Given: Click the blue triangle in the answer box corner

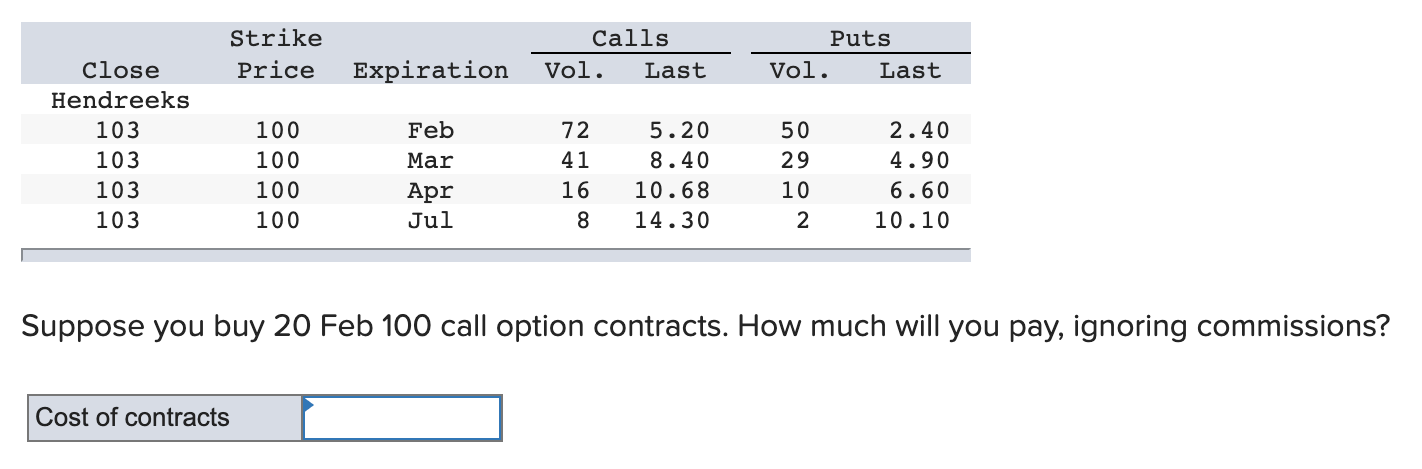Looking at the screenshot, I should tap(310, 404).
